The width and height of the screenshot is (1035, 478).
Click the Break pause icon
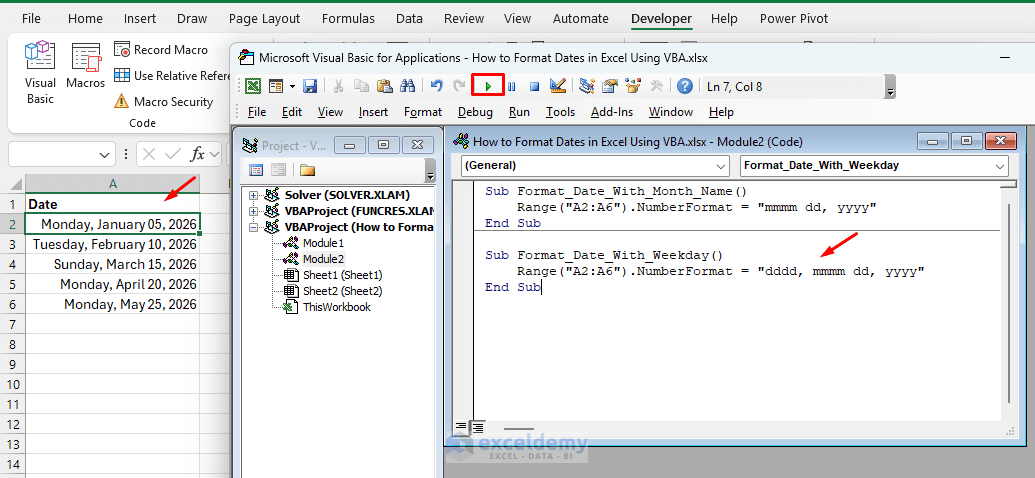[x=512, y=86]
